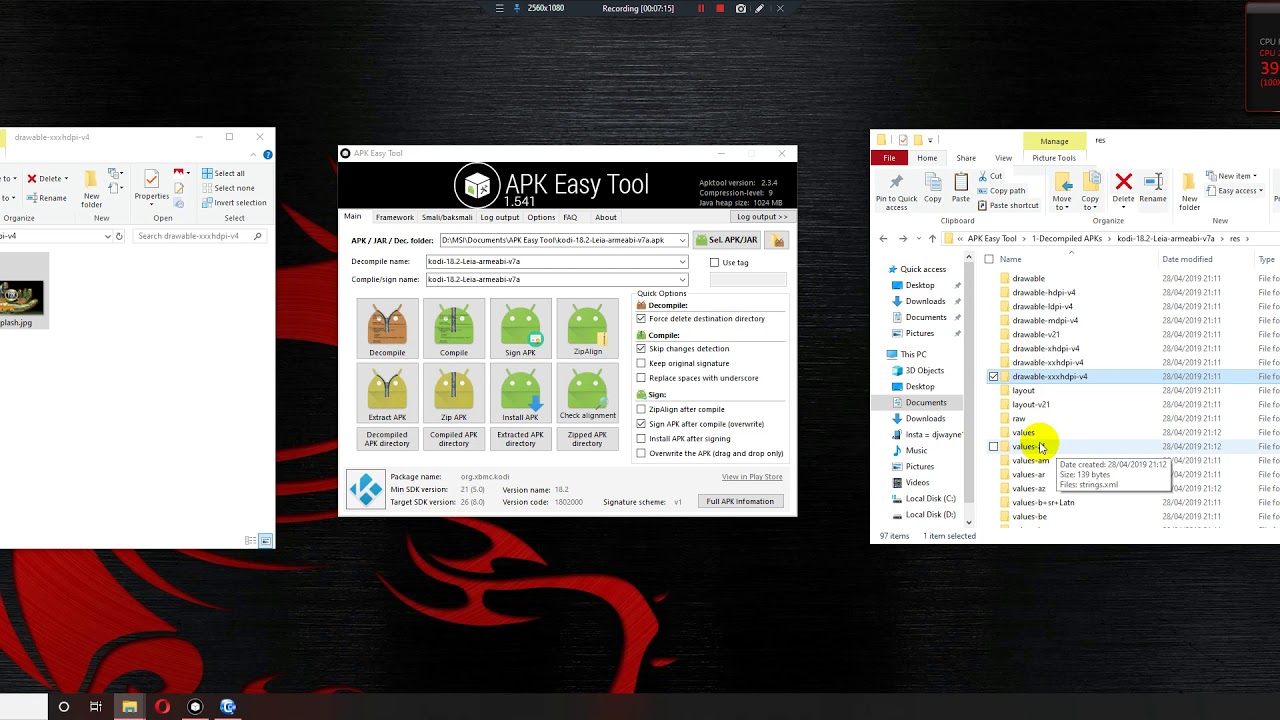Click the recorder camera screenshot icon
The image size is (1280, 720).
click(741, 8)
